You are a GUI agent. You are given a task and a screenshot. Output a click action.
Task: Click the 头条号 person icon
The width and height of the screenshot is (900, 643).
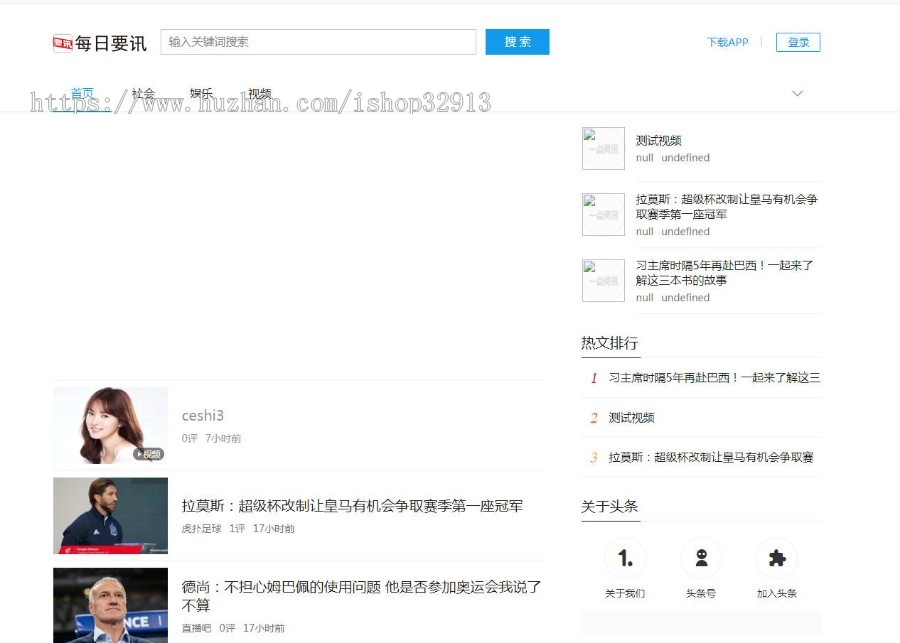click(x=701, y=558)
